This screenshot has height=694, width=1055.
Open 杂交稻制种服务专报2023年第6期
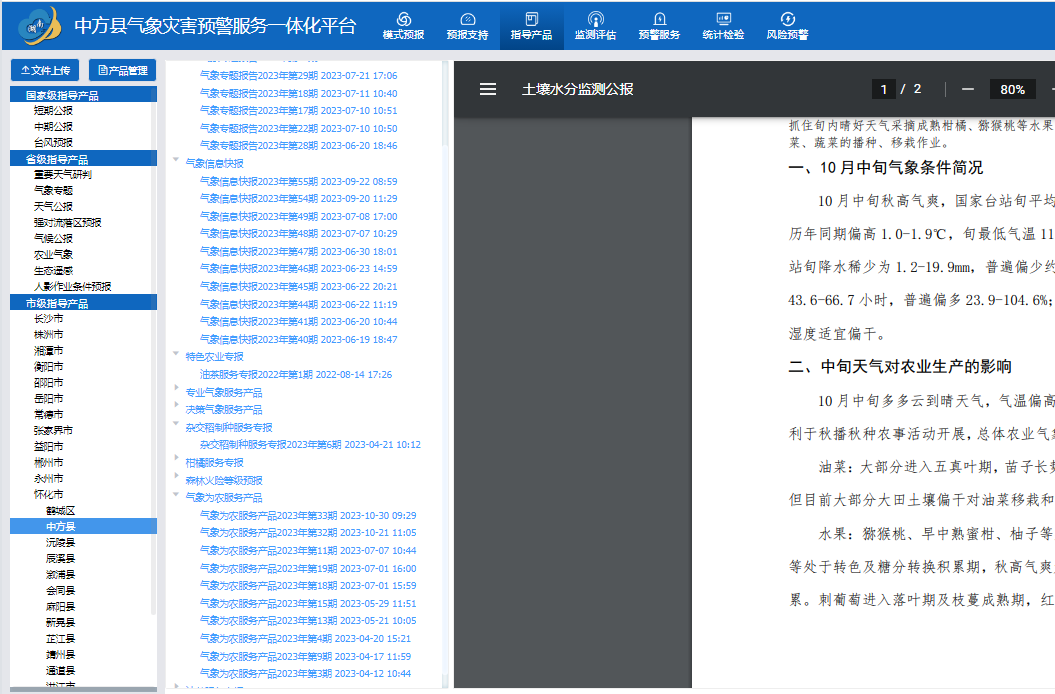coord(310,445)
